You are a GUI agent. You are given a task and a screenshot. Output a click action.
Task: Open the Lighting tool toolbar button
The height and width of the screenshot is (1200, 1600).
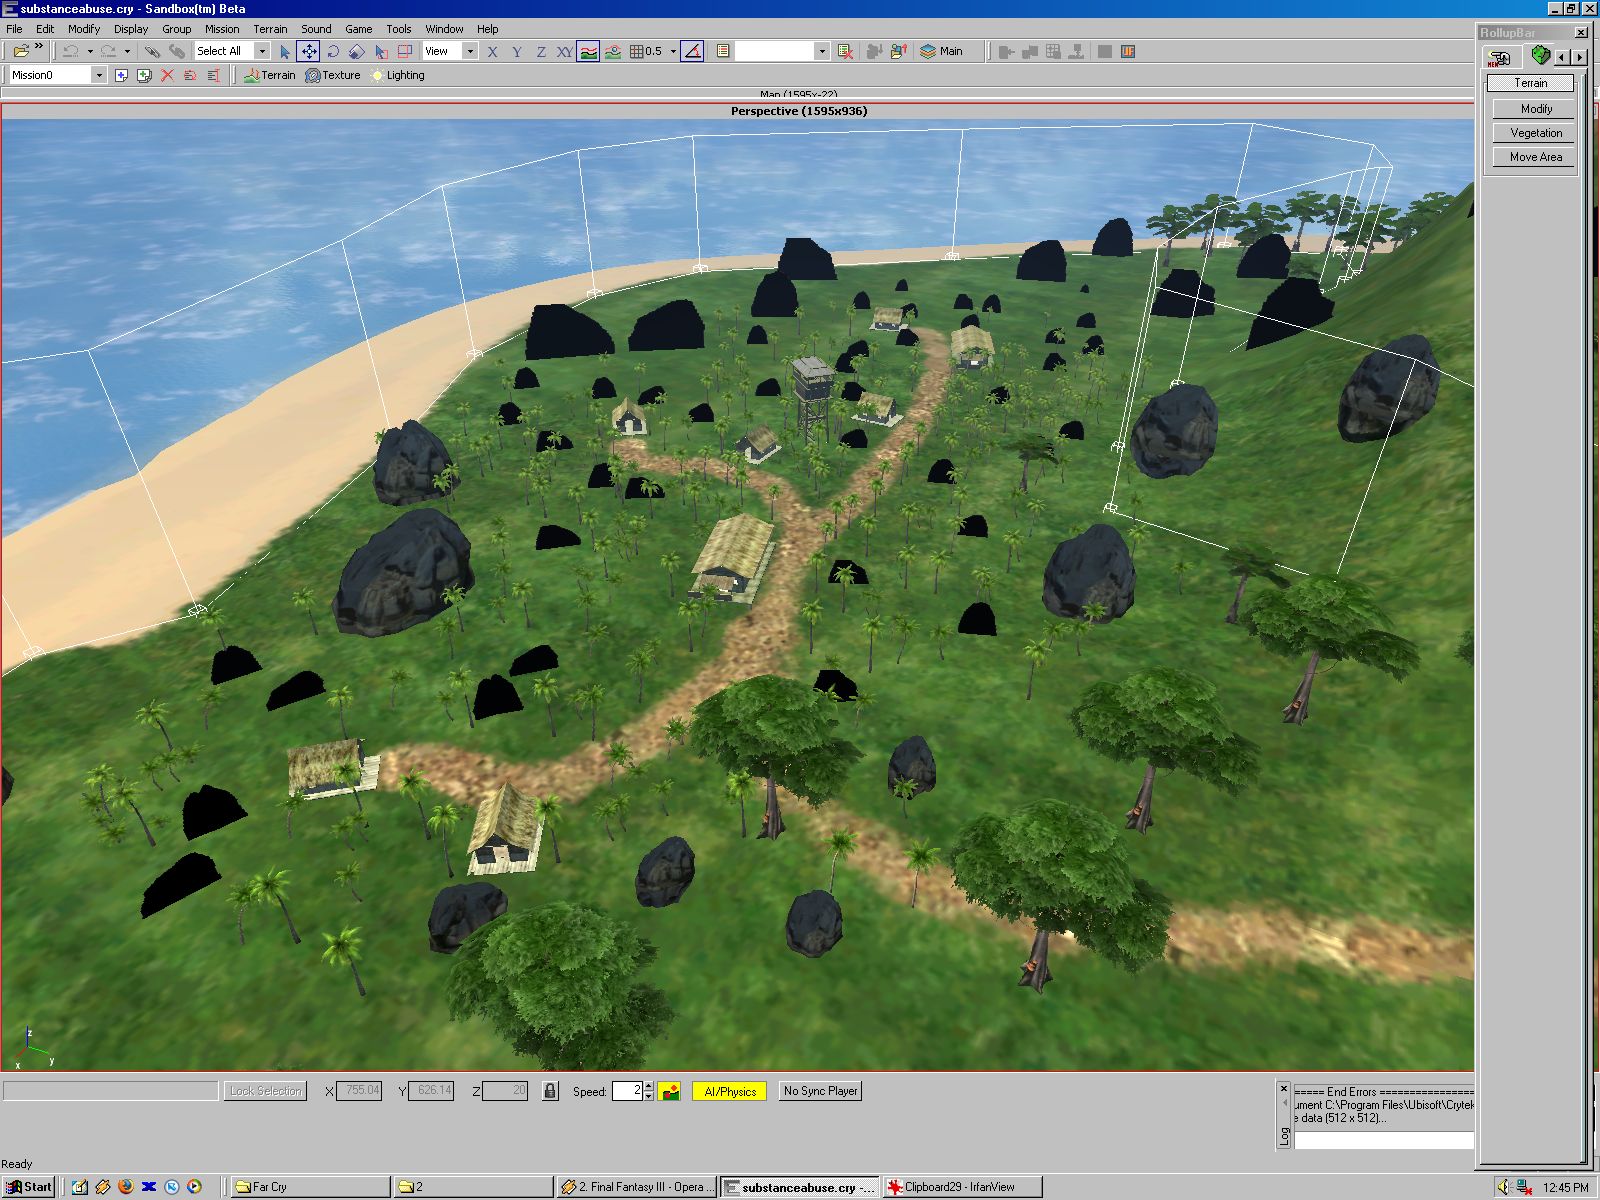click(x=397, y=75)
